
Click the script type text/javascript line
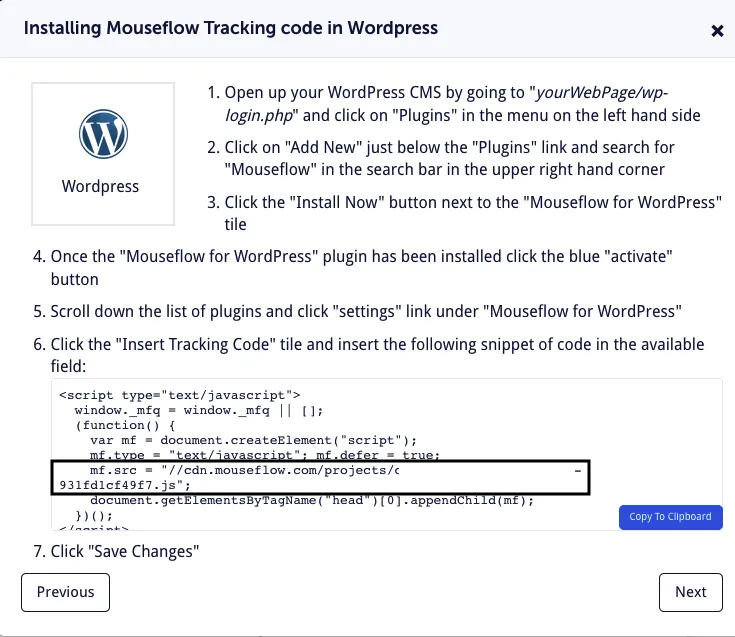pyautogui.click(x=180, y=395)
